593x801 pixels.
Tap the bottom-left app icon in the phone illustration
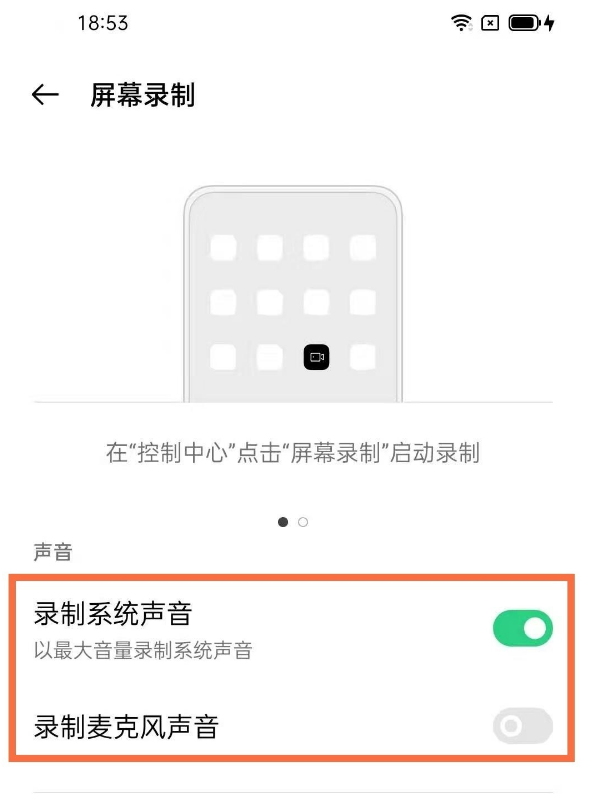click(222, 357)
